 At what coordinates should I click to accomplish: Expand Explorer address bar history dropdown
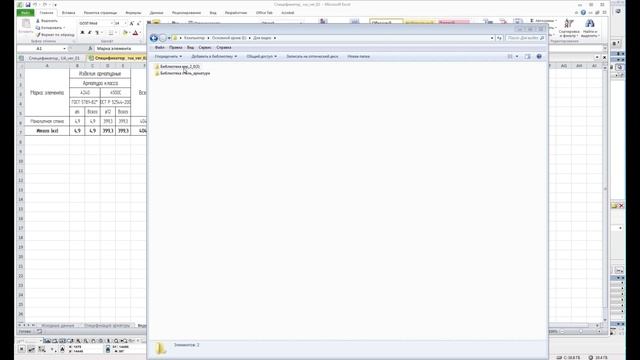[492, 38]
